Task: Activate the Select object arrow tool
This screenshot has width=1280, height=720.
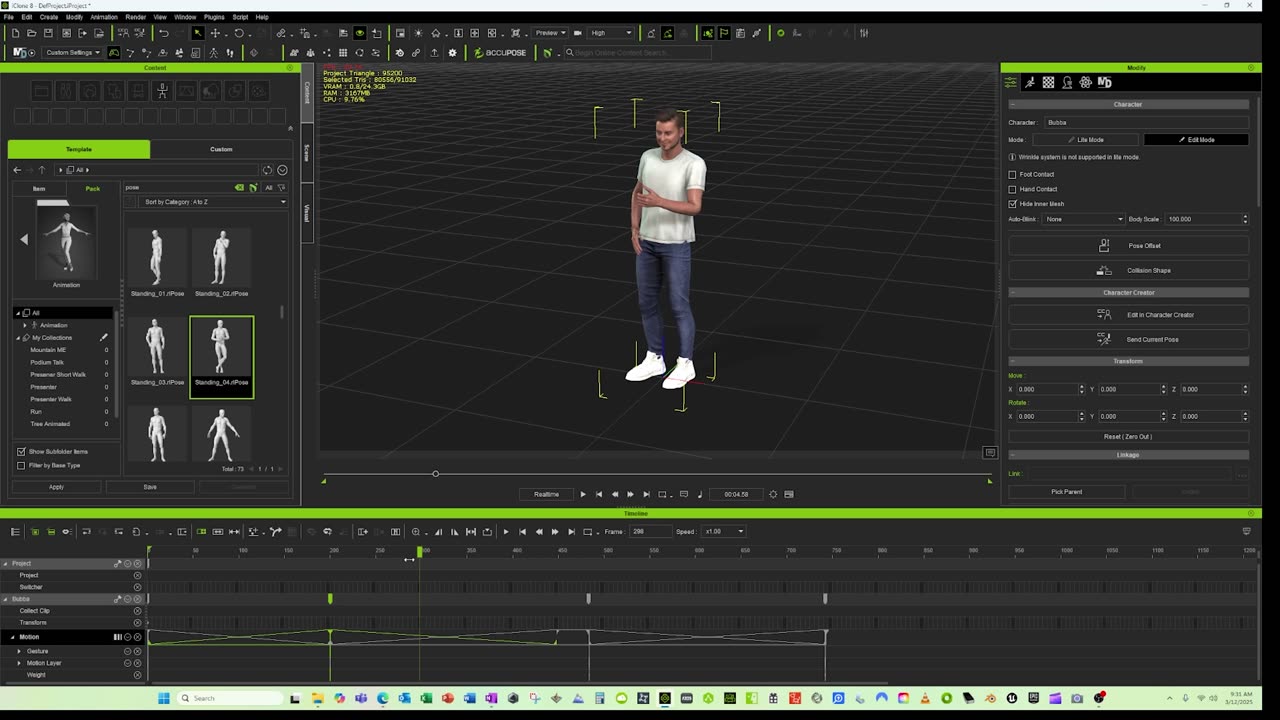Action: [x=198, y=33]
